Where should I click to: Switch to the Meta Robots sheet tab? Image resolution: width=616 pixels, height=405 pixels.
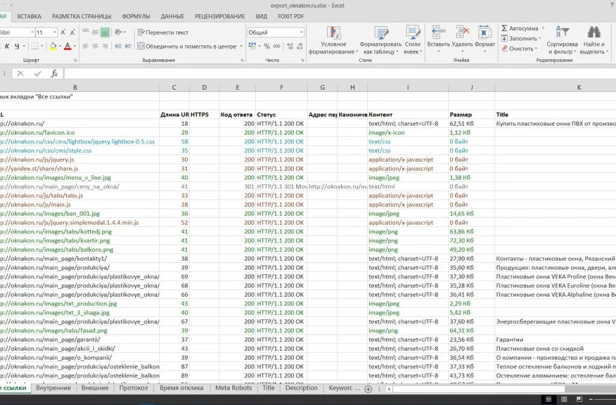233,388
